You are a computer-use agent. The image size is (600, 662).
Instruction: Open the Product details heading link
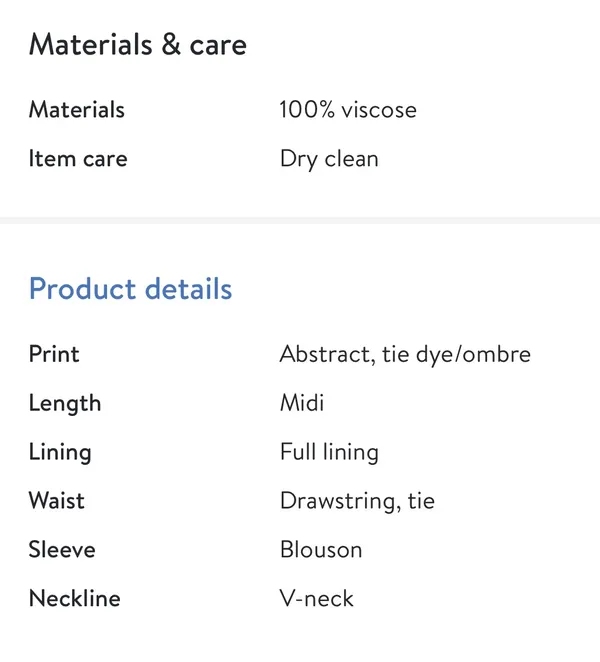tap(130, 289)
